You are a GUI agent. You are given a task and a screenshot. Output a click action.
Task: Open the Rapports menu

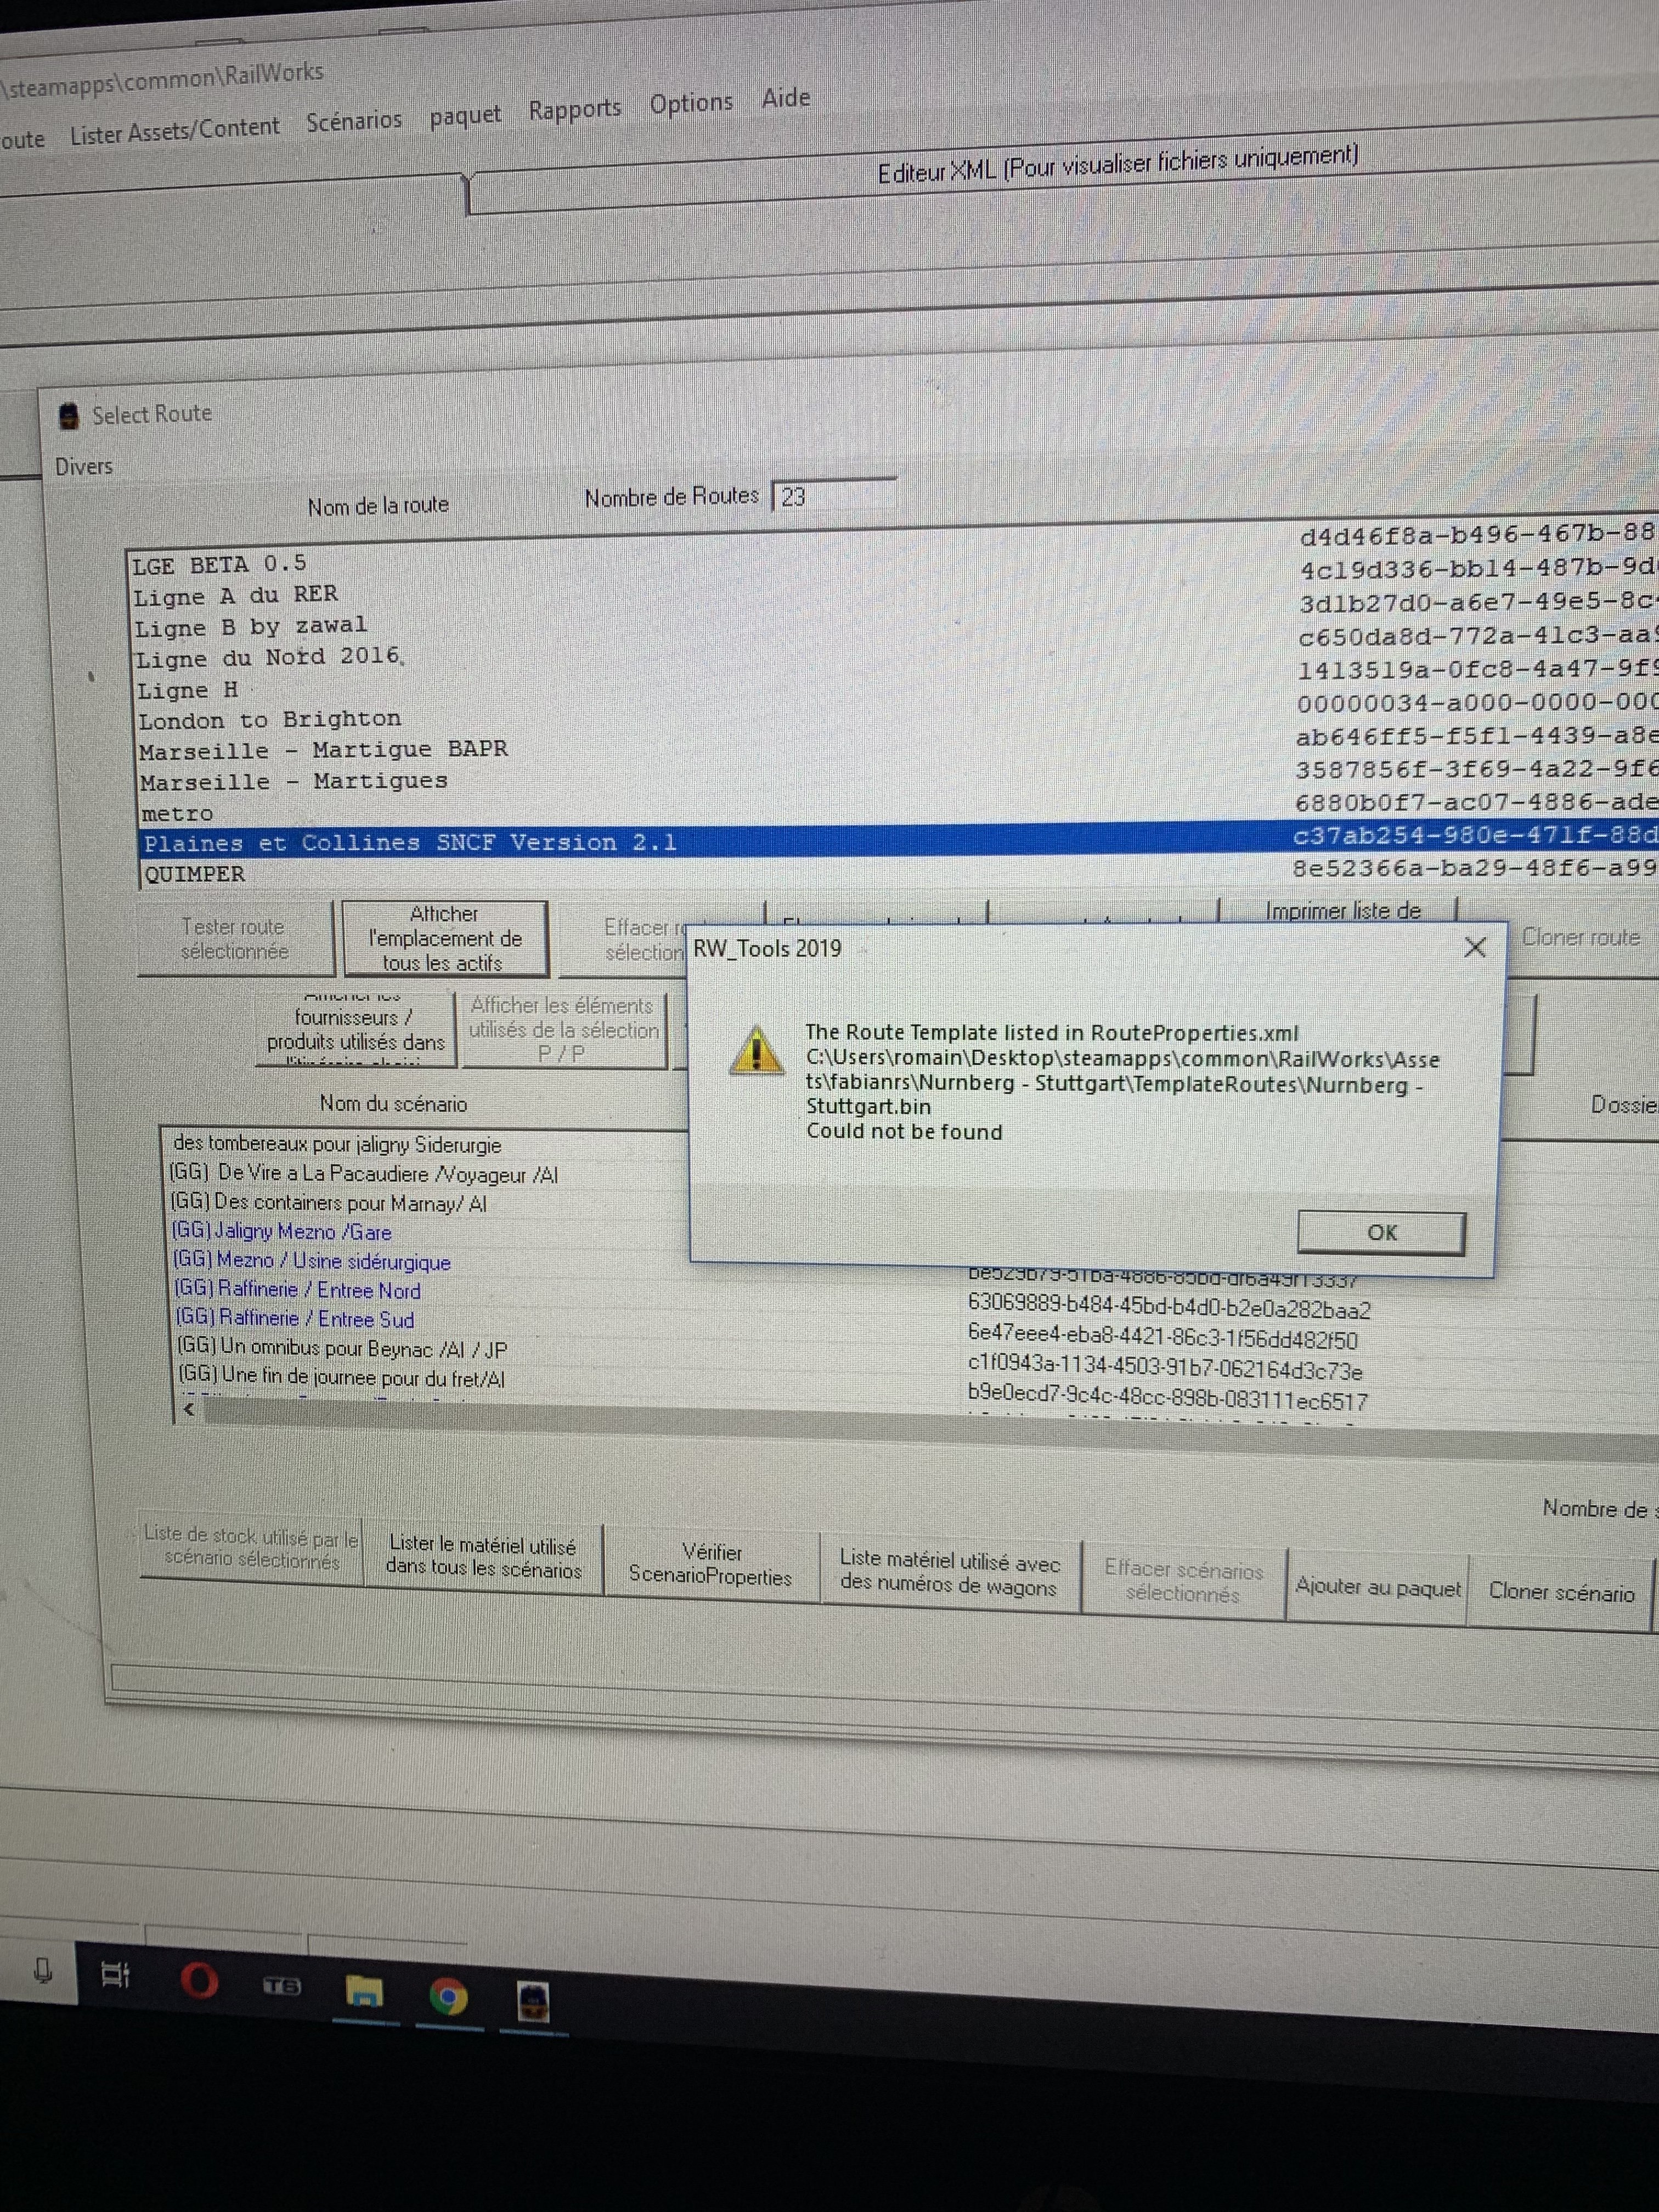click(575, 109)
